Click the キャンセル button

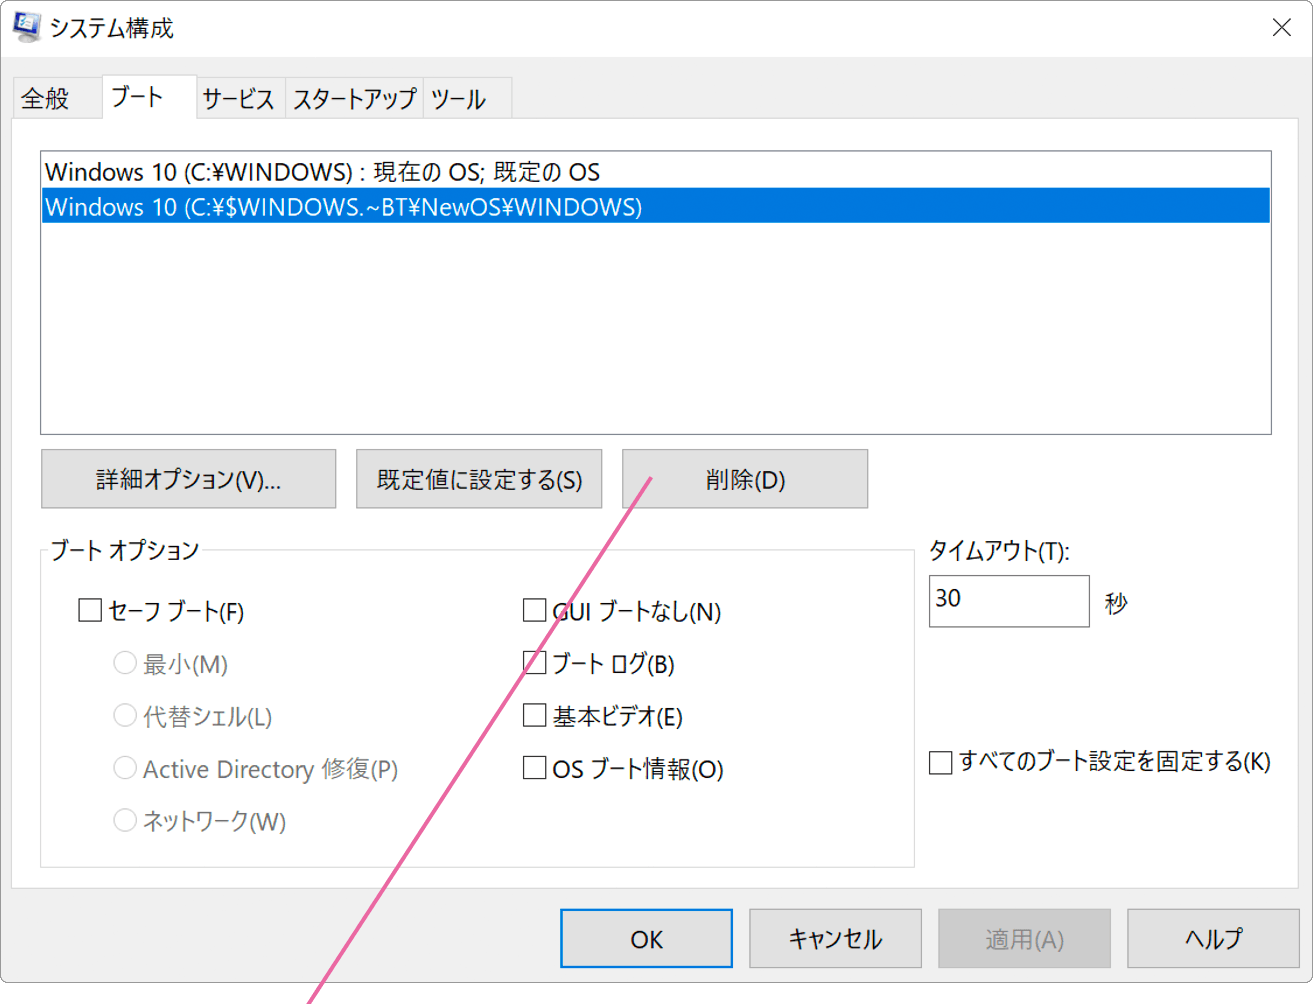tap(835, 938)
